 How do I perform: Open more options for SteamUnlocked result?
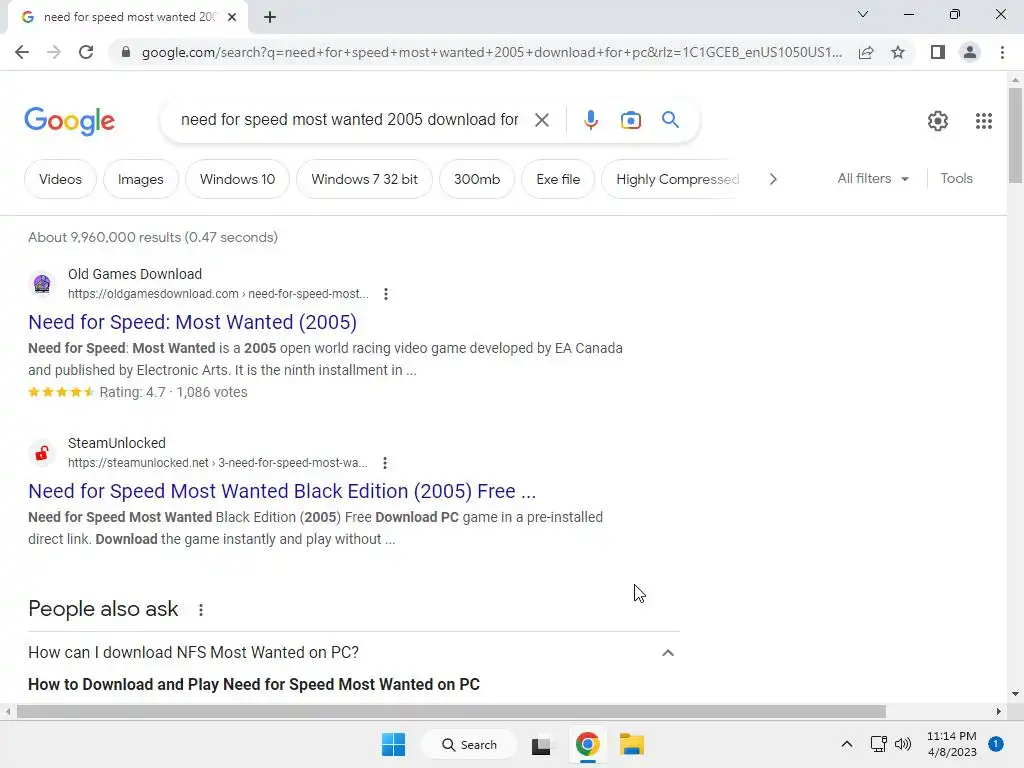point(385,463)
